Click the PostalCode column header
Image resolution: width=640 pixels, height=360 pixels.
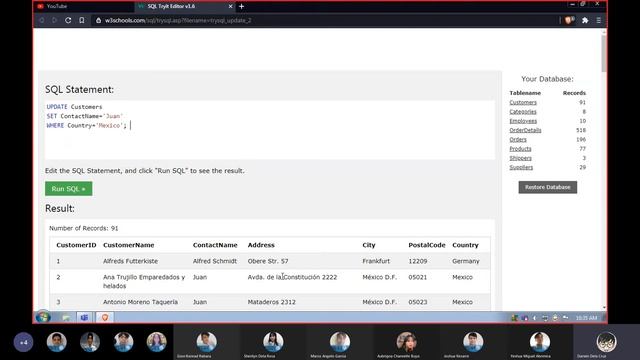click(427, 245)
